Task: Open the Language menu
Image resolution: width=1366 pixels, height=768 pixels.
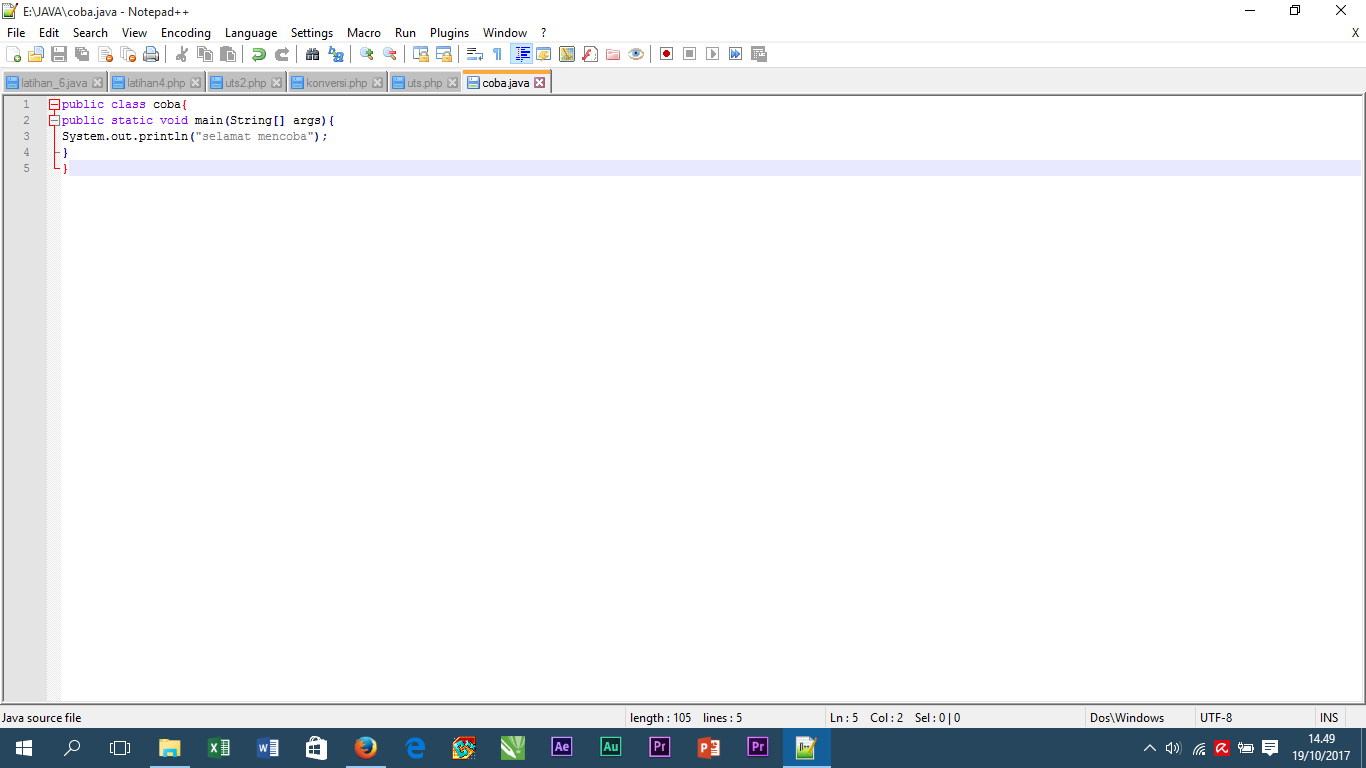Action: [x=251, y=32]
